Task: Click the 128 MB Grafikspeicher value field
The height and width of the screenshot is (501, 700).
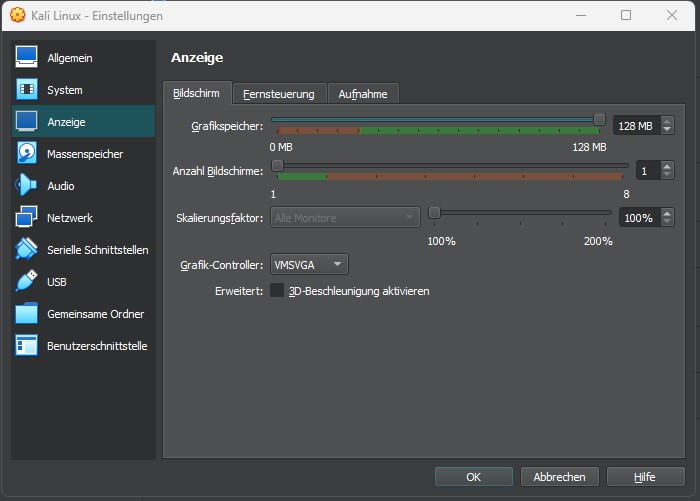Action: coord(637,126)
